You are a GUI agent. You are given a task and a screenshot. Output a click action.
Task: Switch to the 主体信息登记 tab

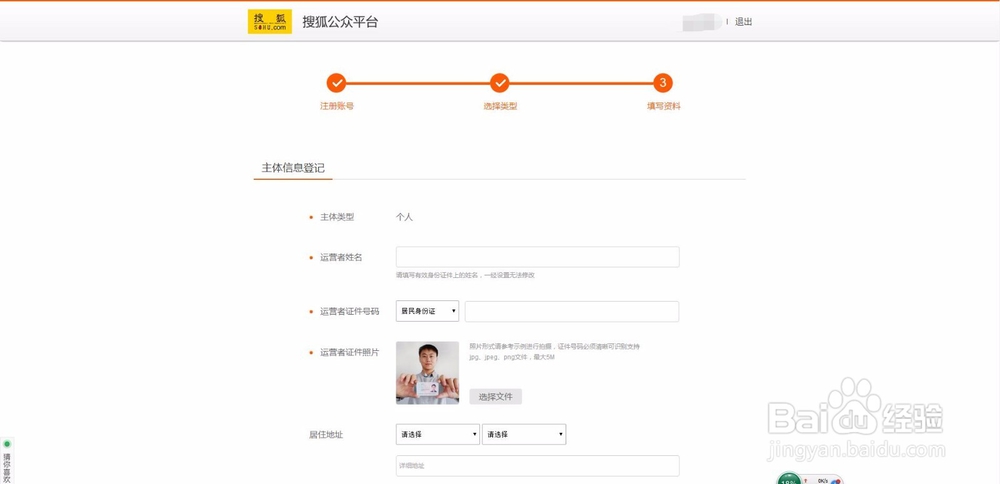pyautogui.click(x=293, y=168)
